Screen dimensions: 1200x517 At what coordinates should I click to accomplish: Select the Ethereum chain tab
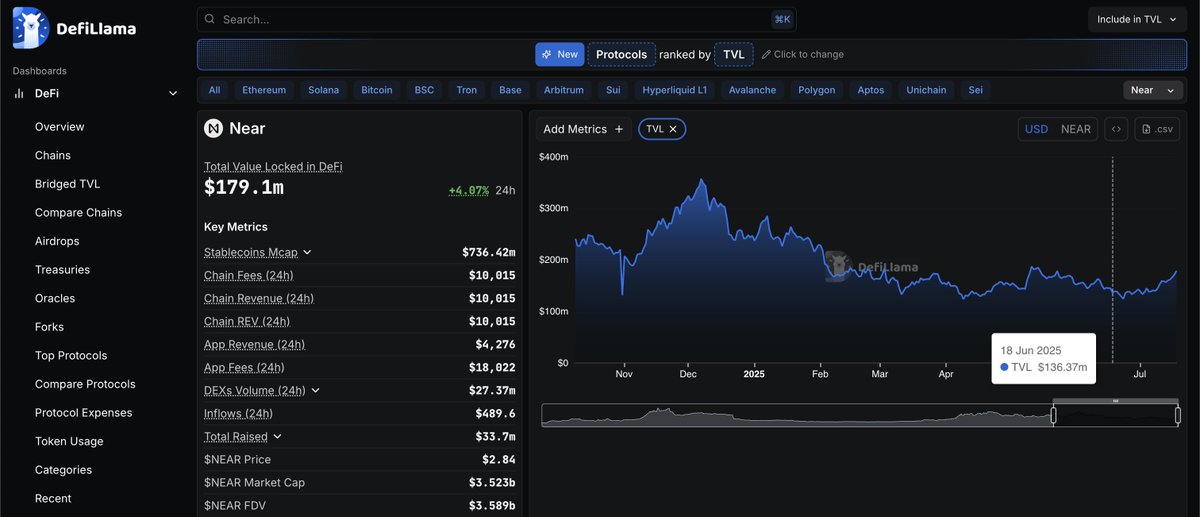[x=264, y=90]
